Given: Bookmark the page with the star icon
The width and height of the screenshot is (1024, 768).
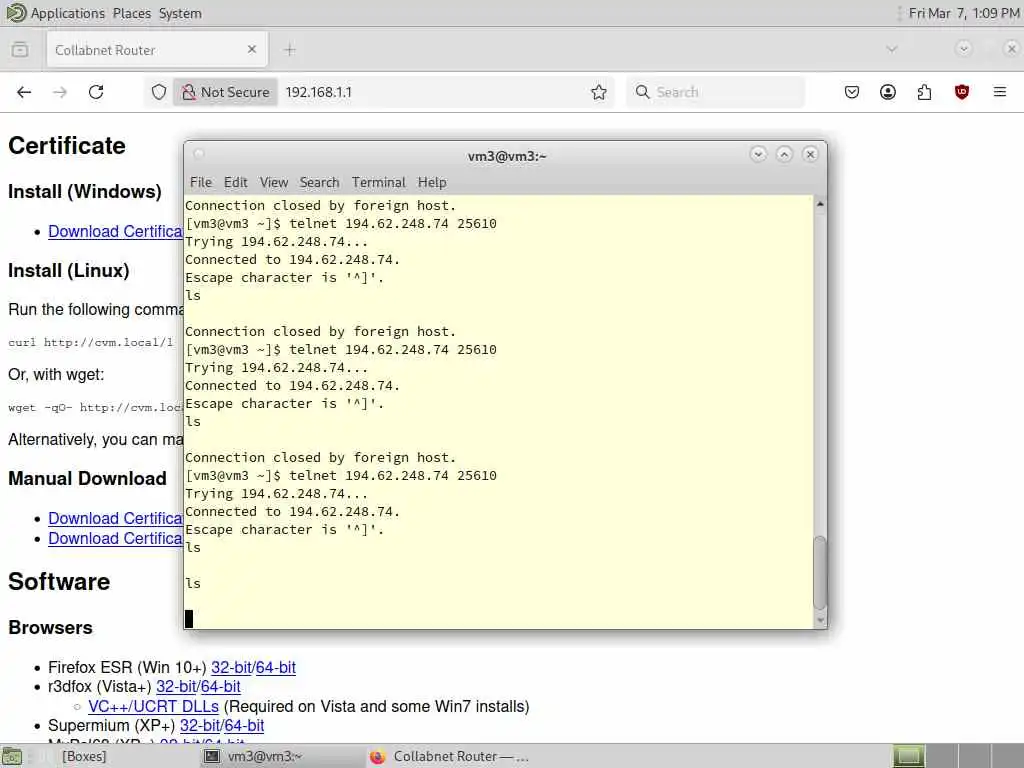Looking at the screenshot, I should pos(598,92).
